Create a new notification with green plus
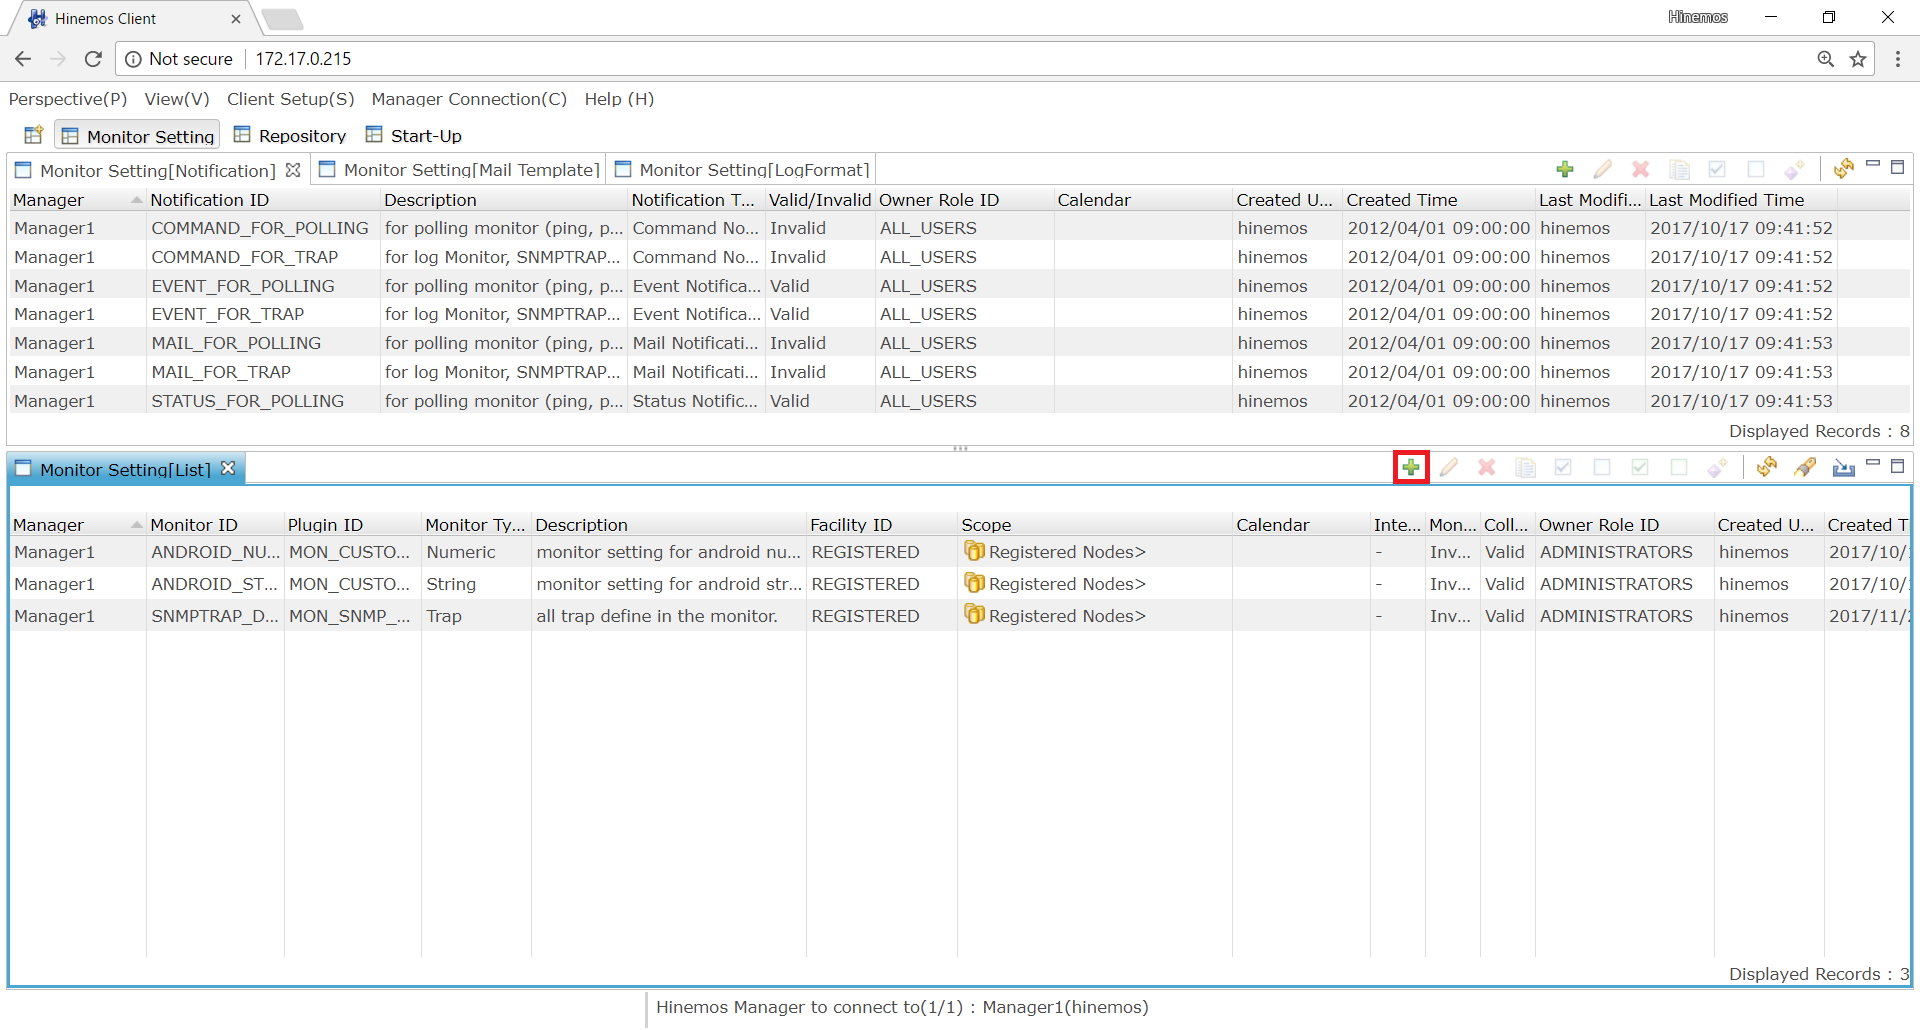This screenshot has width=1920, height=1030. tap(1565, 169)
